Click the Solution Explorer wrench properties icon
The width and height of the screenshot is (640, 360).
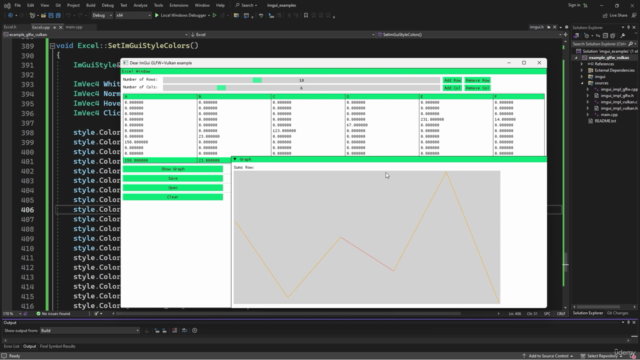tap(622, 36)
